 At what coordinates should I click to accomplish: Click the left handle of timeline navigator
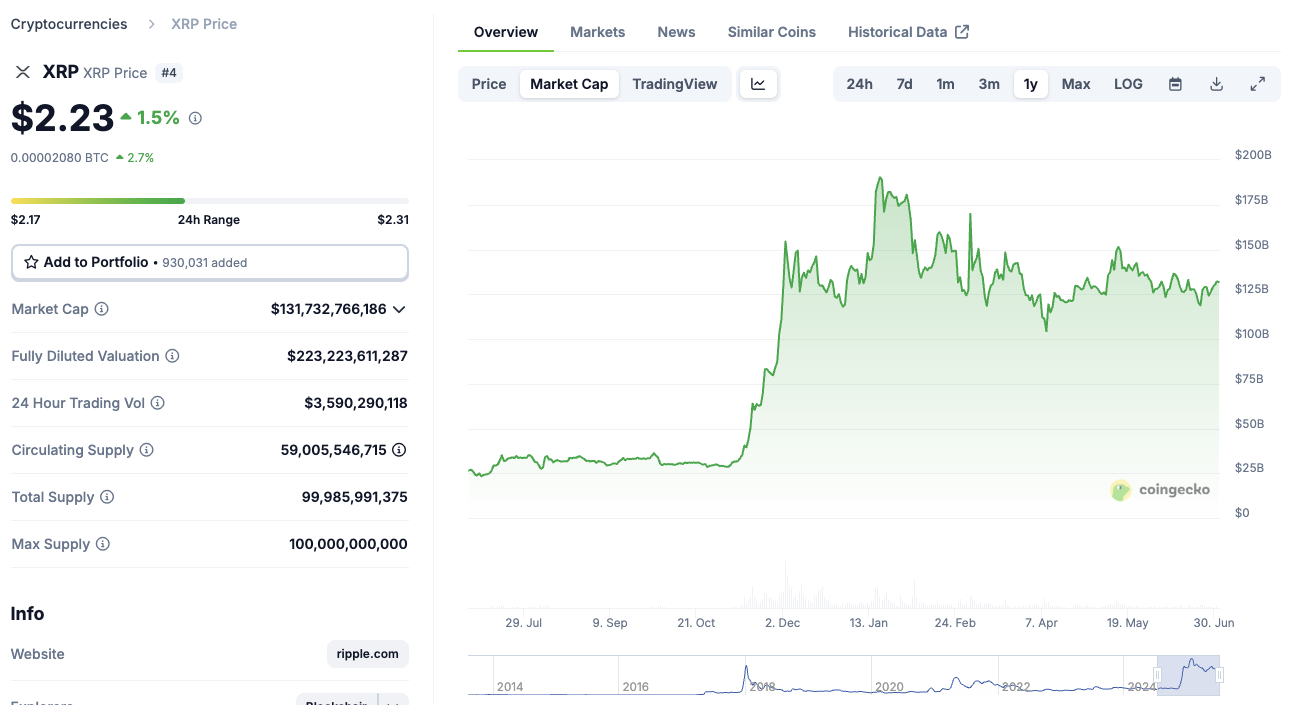point(1157,675)
